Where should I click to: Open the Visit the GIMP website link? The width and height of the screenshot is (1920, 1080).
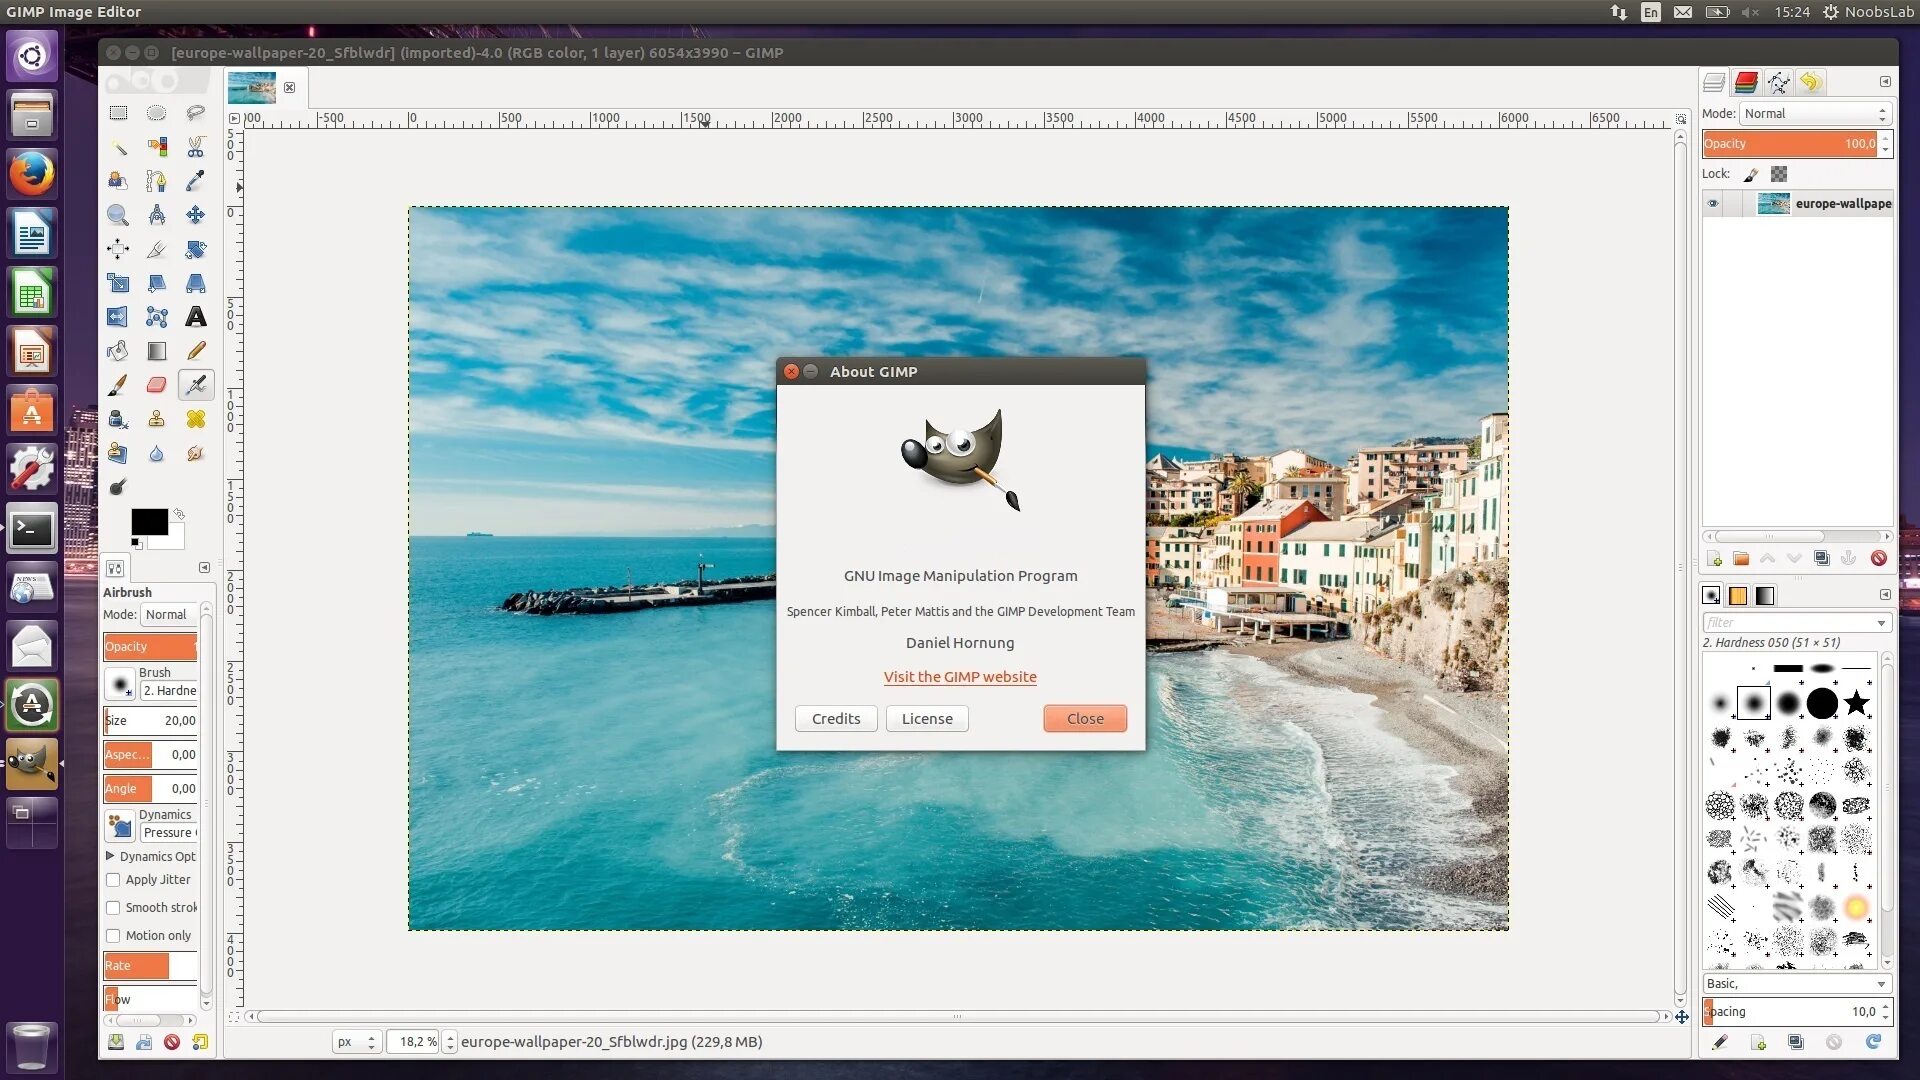(960, 677)
